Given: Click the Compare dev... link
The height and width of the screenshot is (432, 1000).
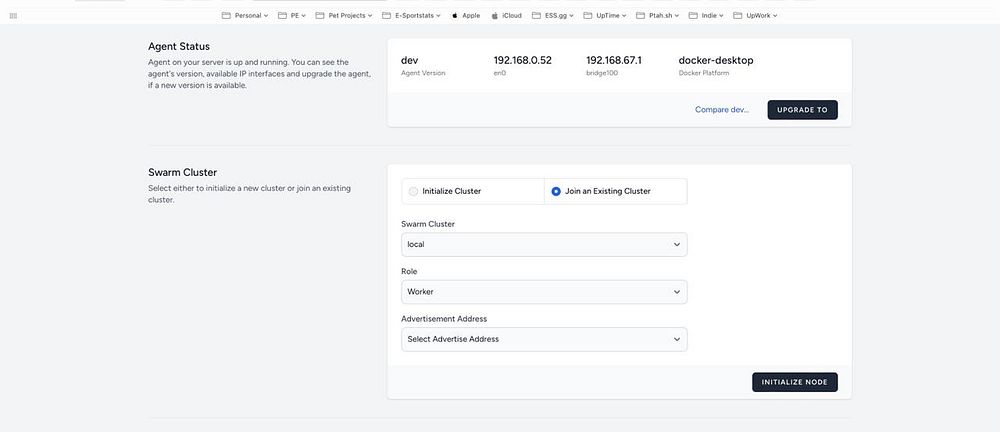Looking at the screenshot, I should (x=721, y=110).
